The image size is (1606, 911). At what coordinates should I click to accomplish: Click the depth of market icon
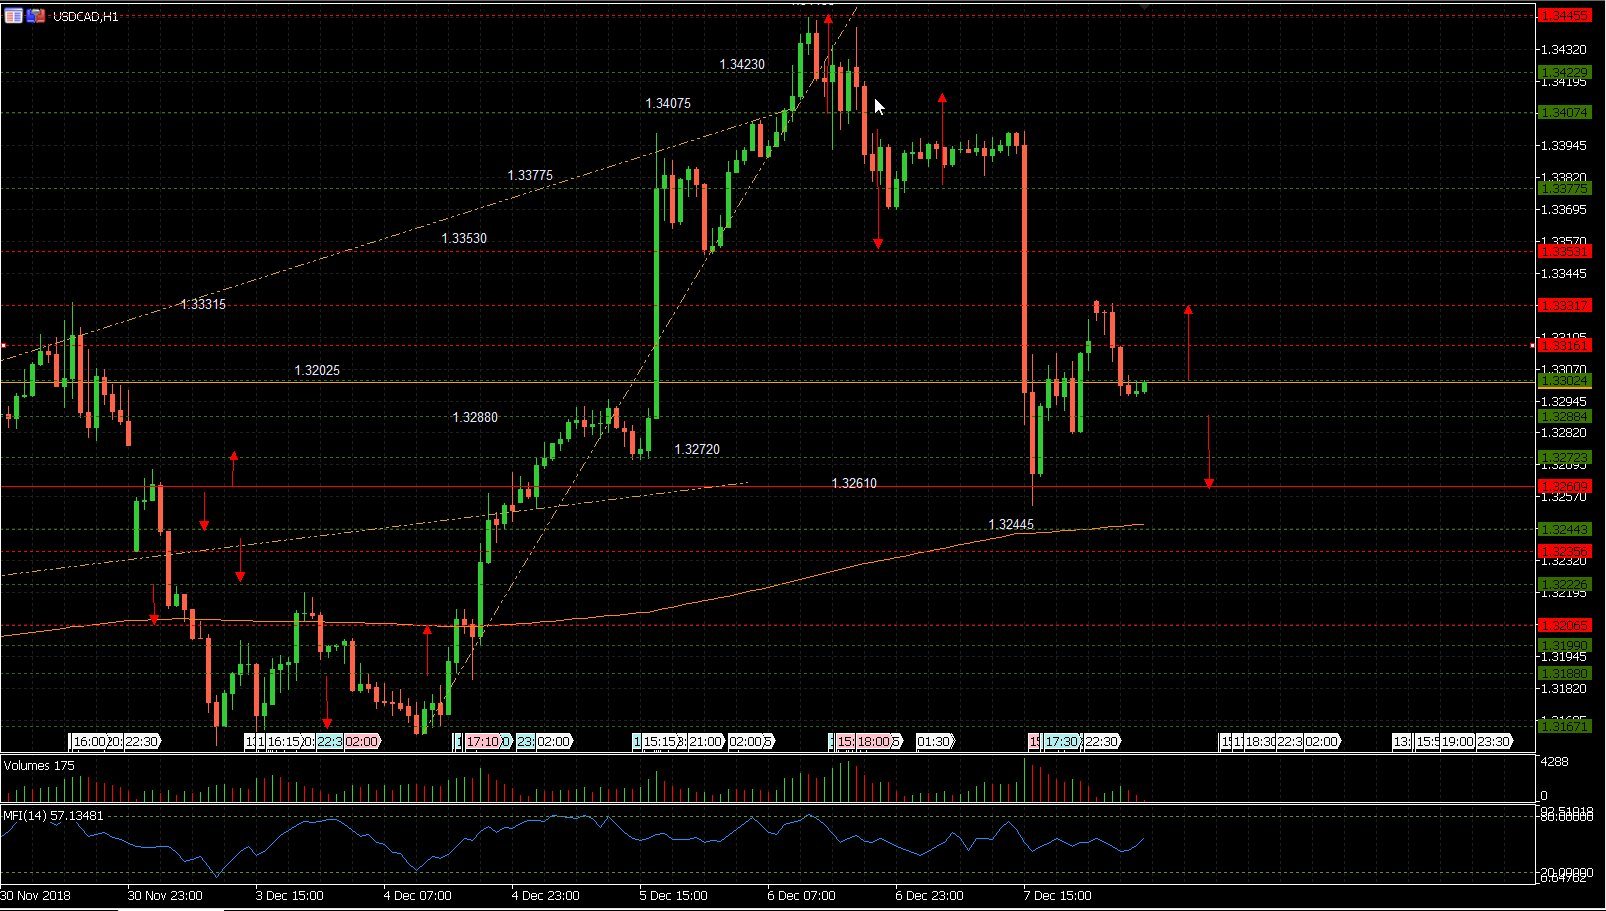click(x=36, y=16)
